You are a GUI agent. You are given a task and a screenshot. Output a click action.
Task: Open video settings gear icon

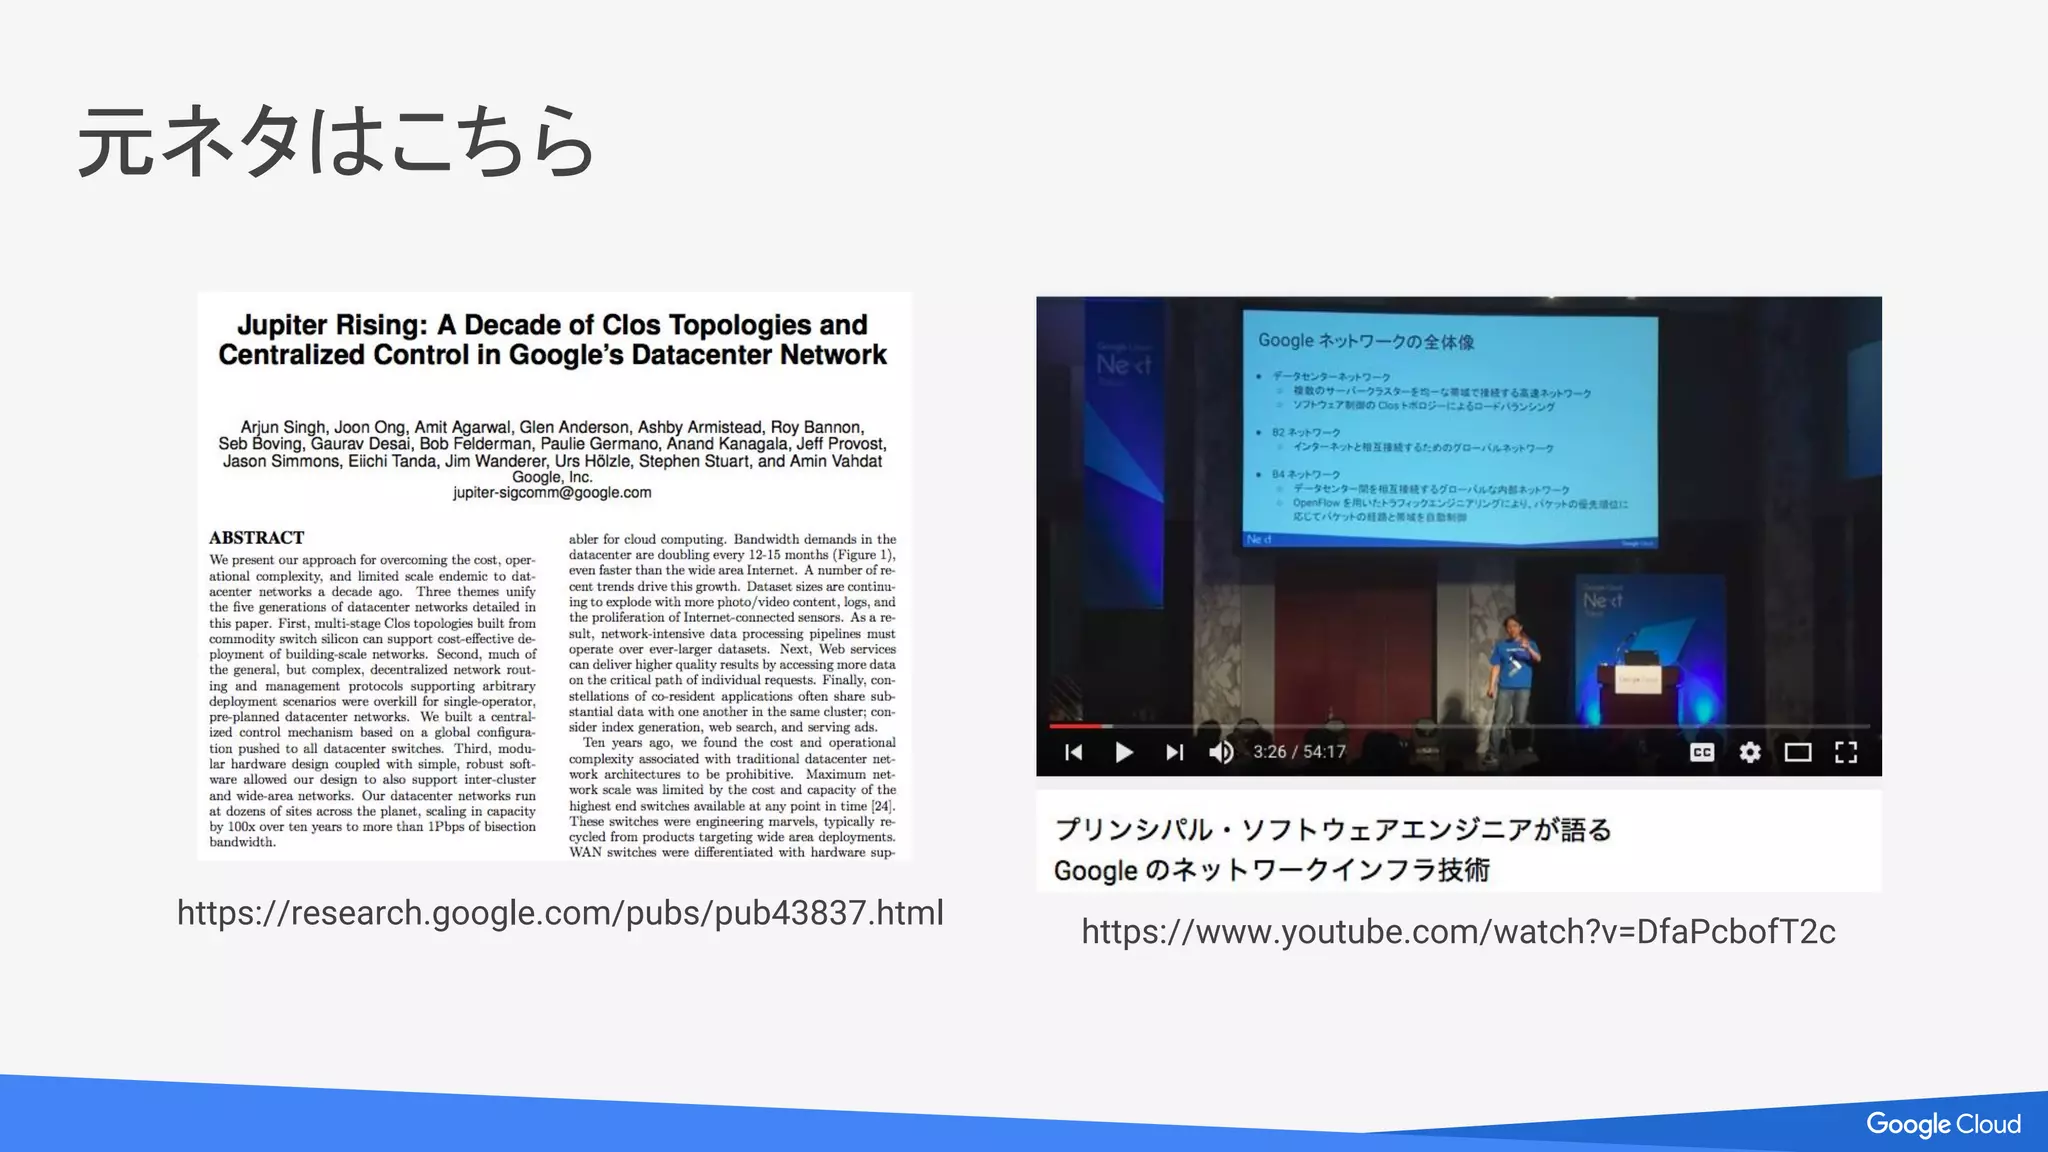pyautogui.click(x=1750, y=752)
